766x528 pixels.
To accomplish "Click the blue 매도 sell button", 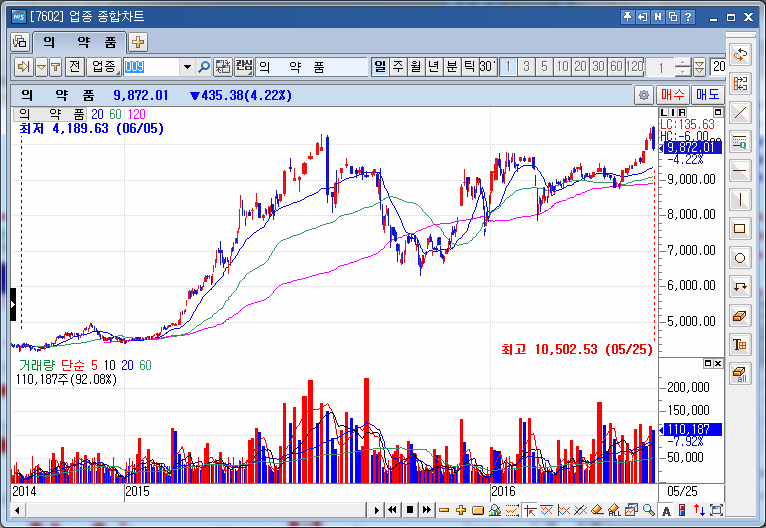I will point(708,95).
